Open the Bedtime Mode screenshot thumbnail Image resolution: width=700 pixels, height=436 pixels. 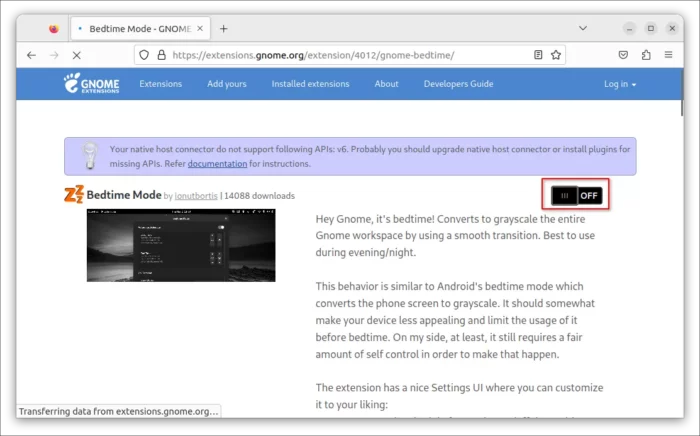[x=181, y=245]
